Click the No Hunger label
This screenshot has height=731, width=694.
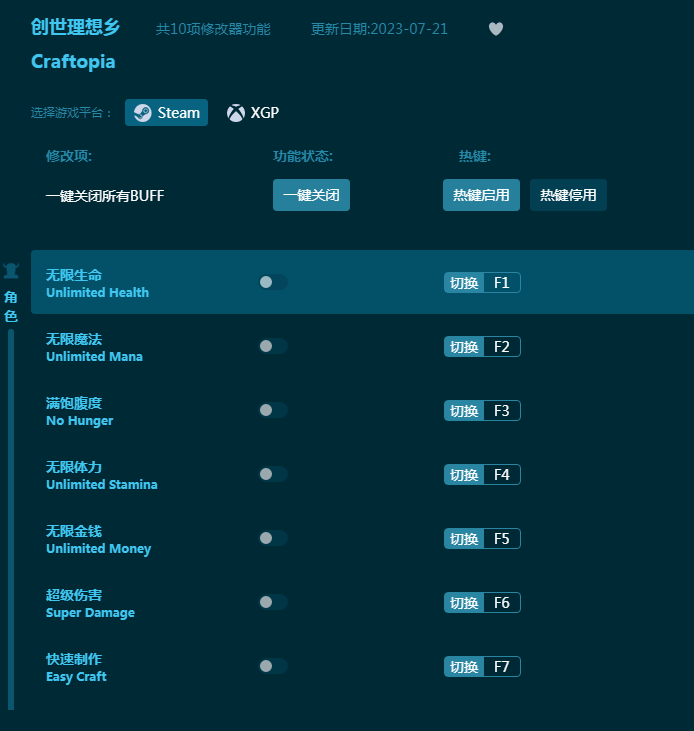click(79, 421)
